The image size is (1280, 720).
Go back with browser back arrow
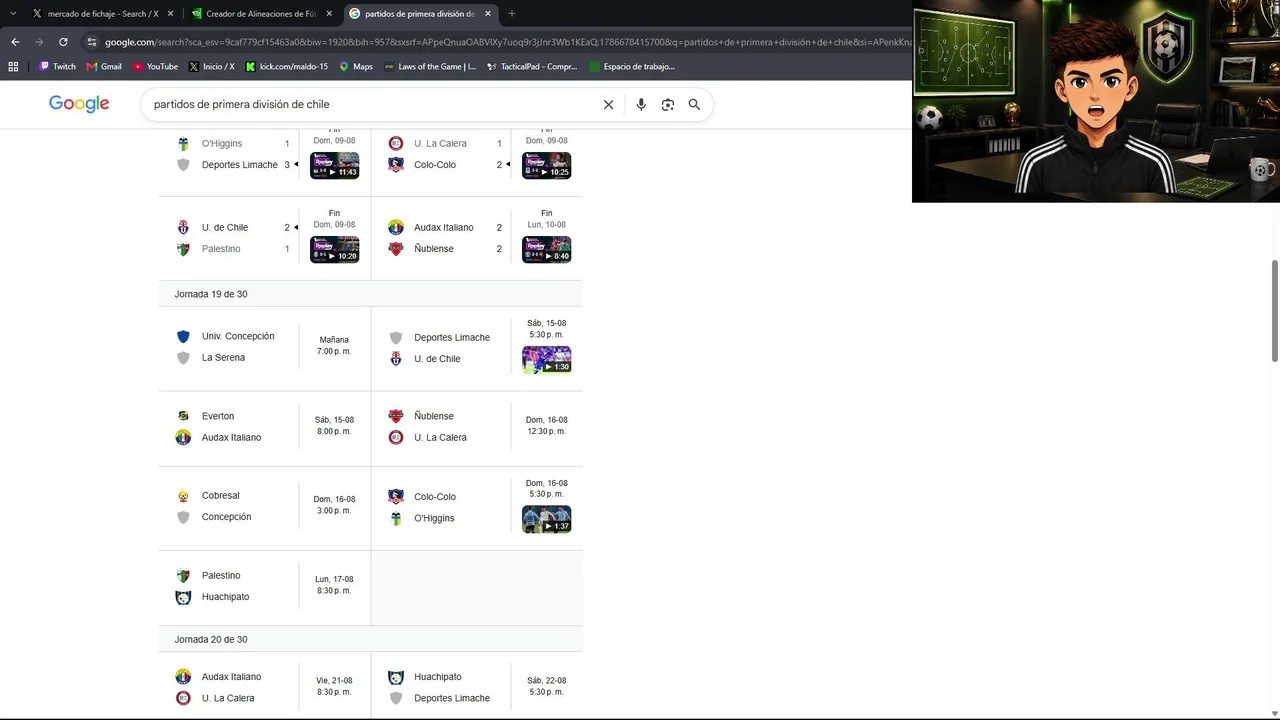click(15, 42)
